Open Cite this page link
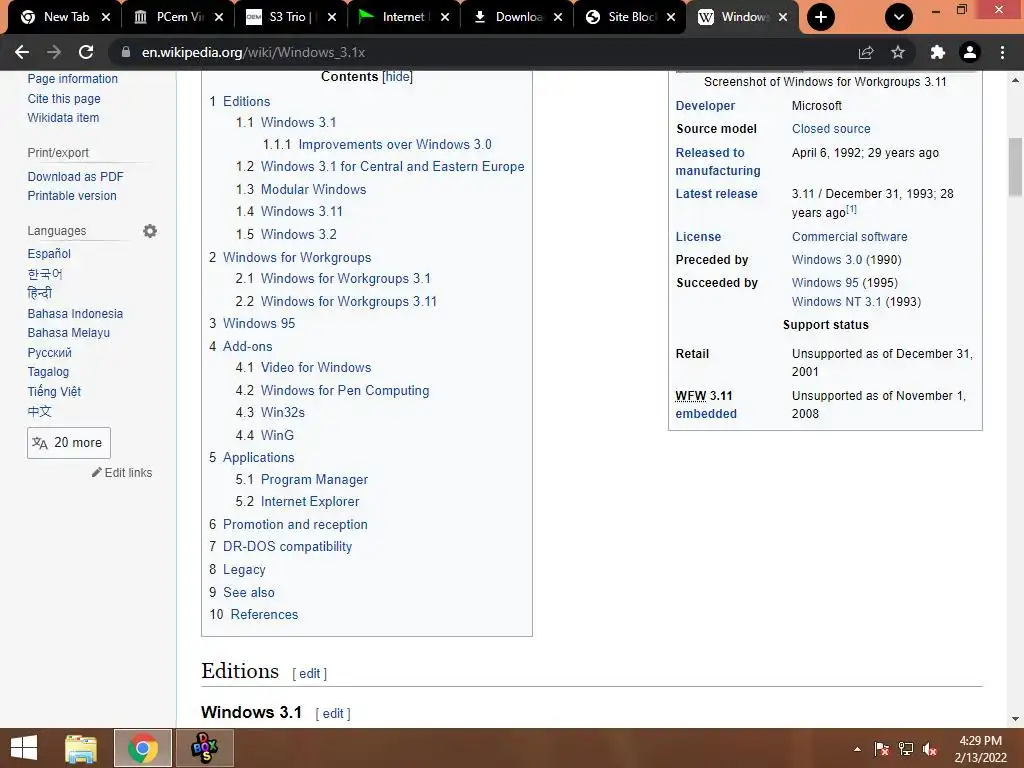Viewport: 1024px width, 768px height. coord(64,99)
